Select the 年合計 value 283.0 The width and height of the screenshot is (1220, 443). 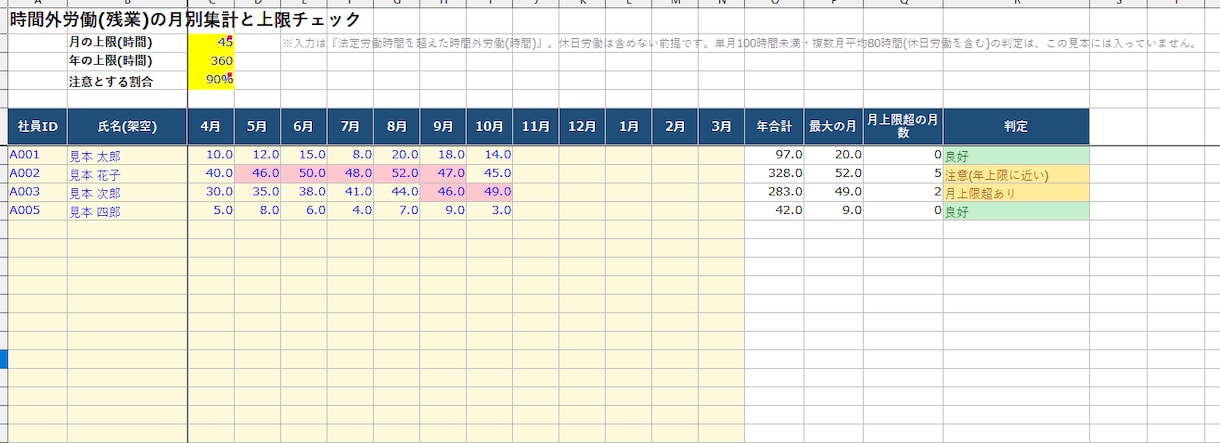[774, 192]
